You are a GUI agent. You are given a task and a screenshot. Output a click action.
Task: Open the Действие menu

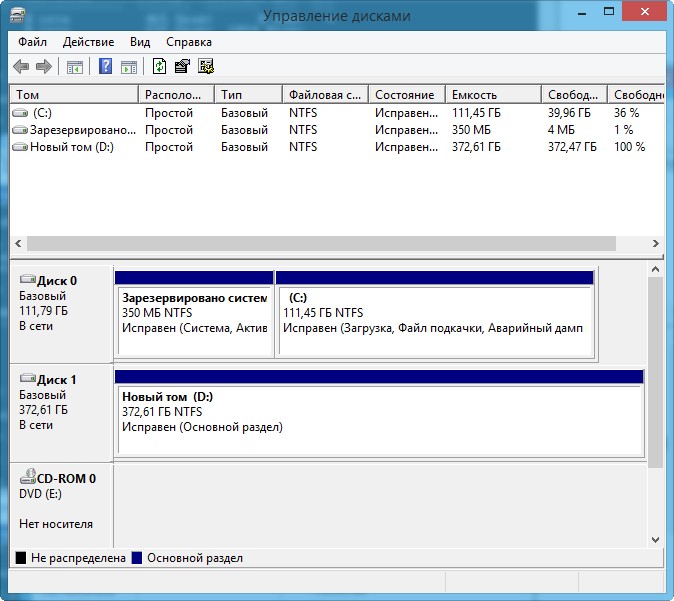88,42
